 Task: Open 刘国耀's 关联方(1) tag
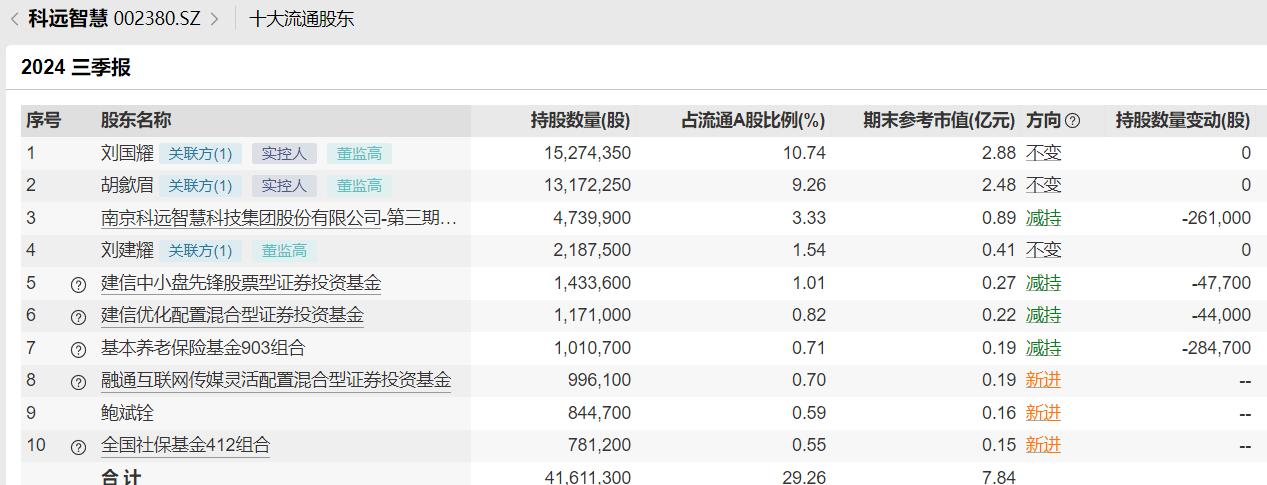(200, 154)
